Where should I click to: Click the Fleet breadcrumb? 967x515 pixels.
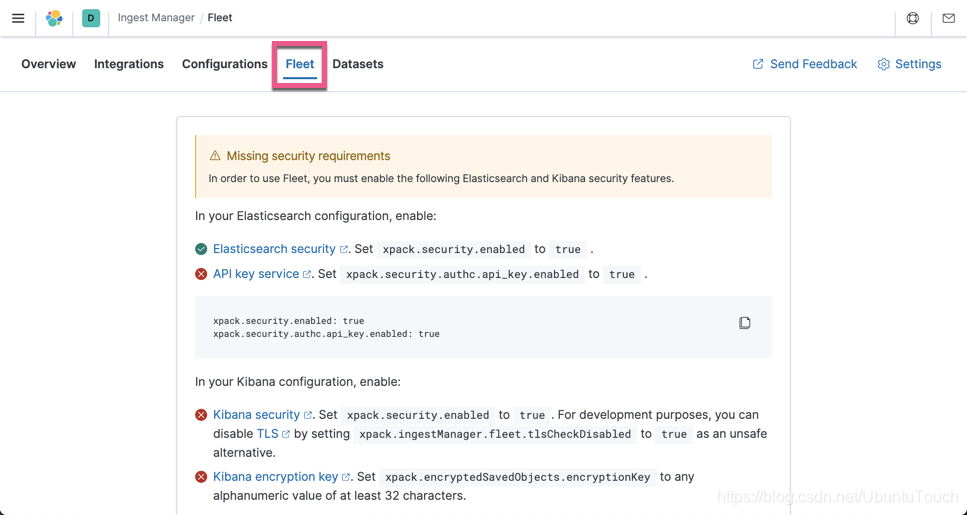pyautogui.click(x=220, y=18)
